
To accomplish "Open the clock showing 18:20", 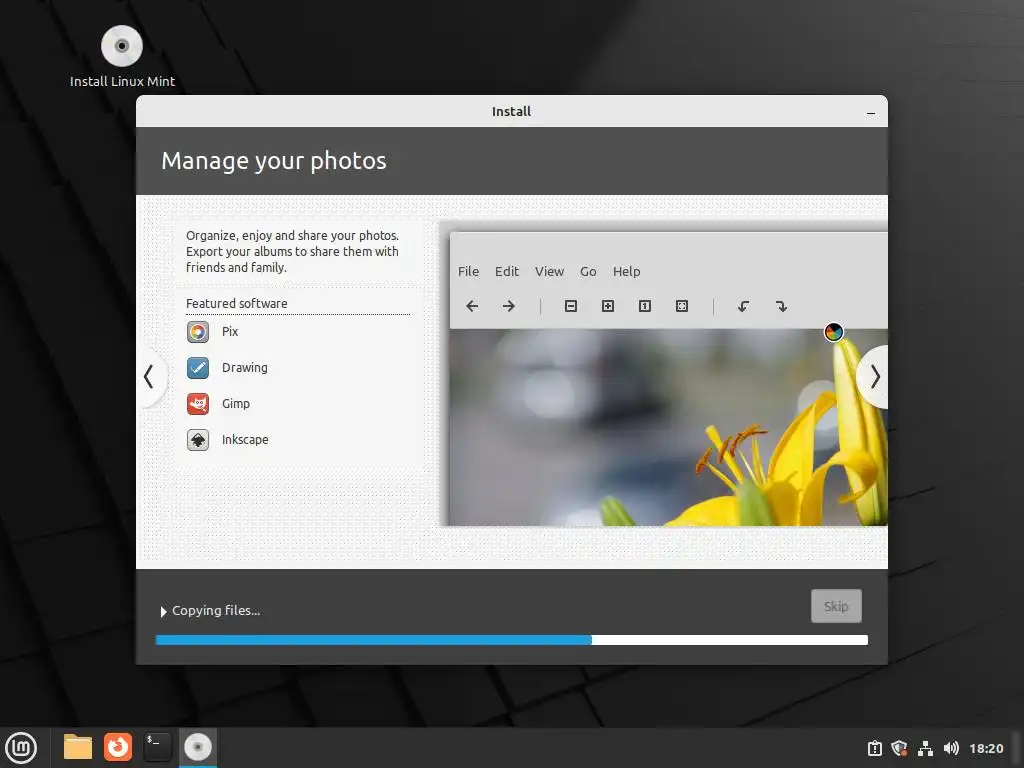I will 986,748.
